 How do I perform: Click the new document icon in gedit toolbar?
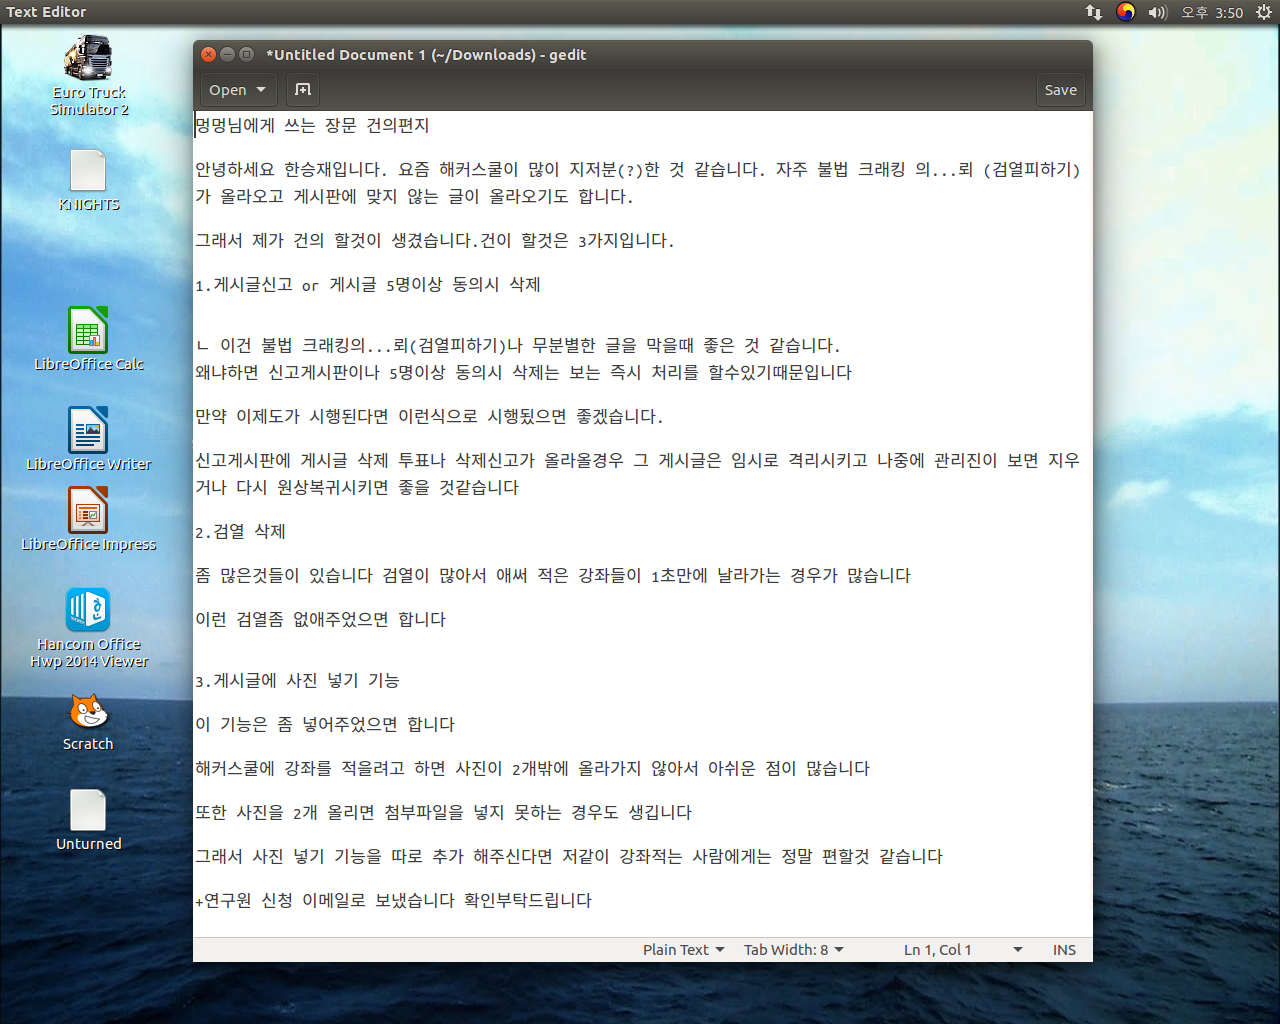(x=303, y=90)
